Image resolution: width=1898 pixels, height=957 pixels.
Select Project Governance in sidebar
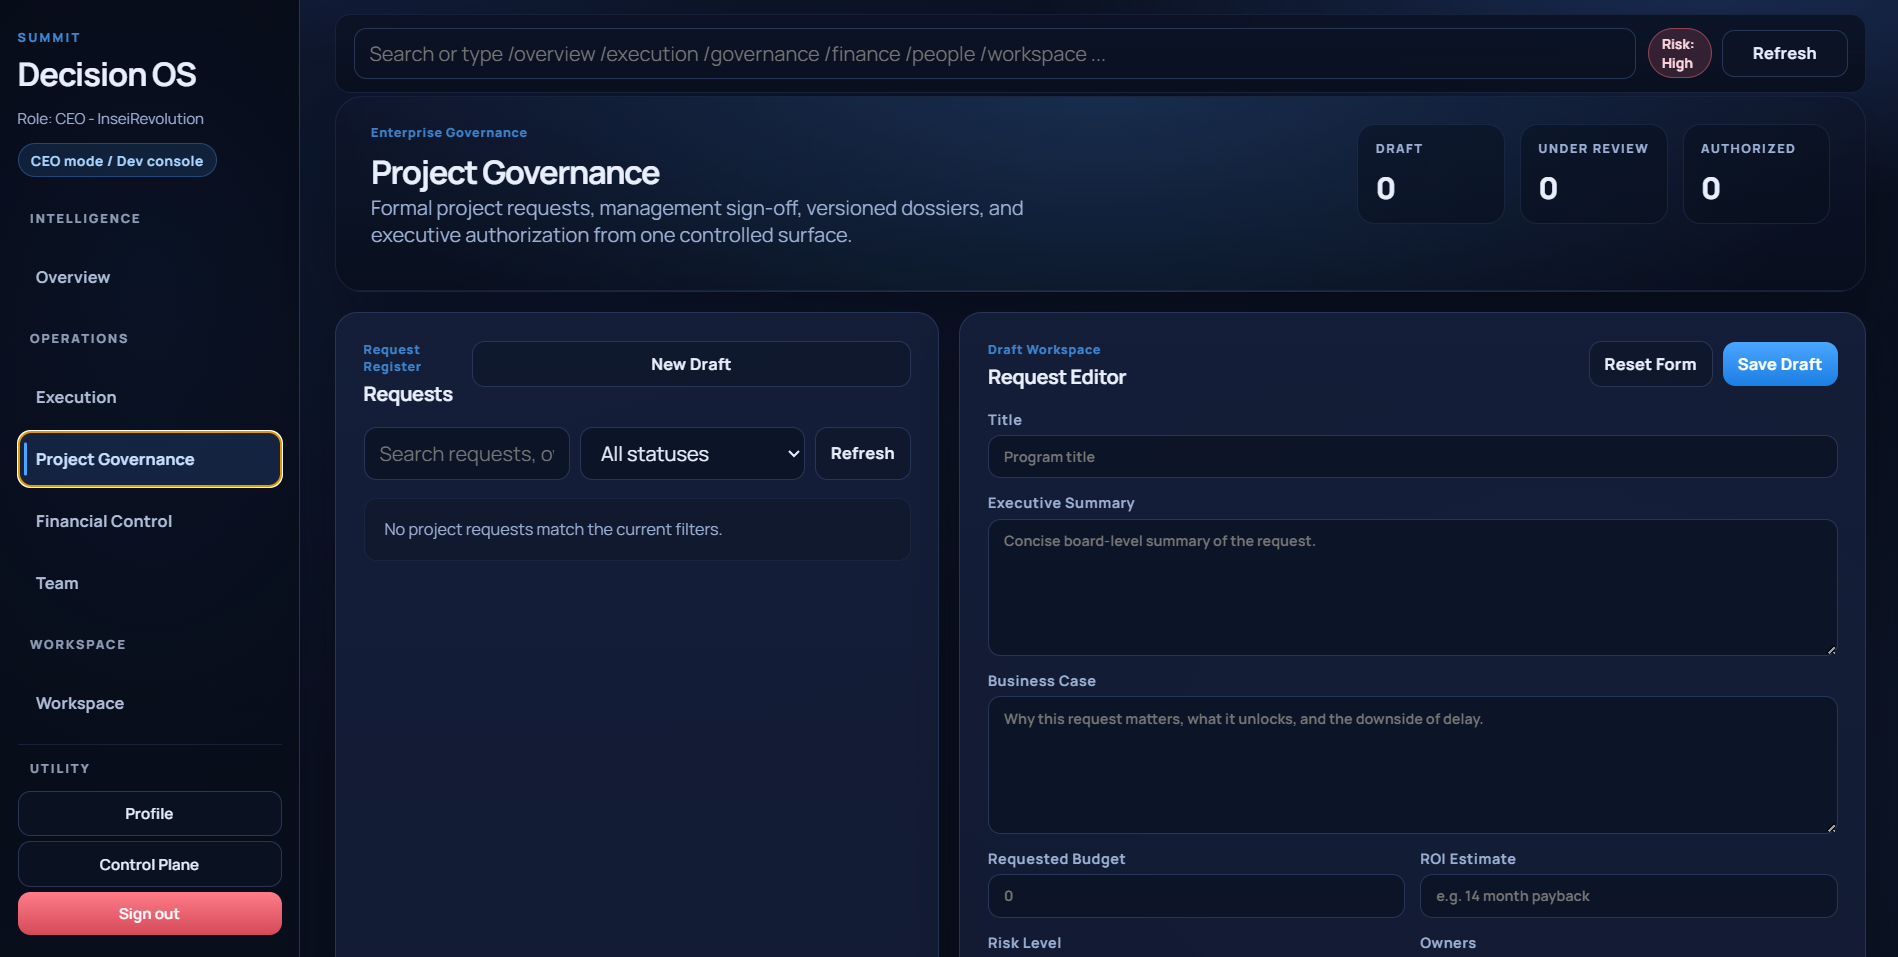click(x=150, y=459)
